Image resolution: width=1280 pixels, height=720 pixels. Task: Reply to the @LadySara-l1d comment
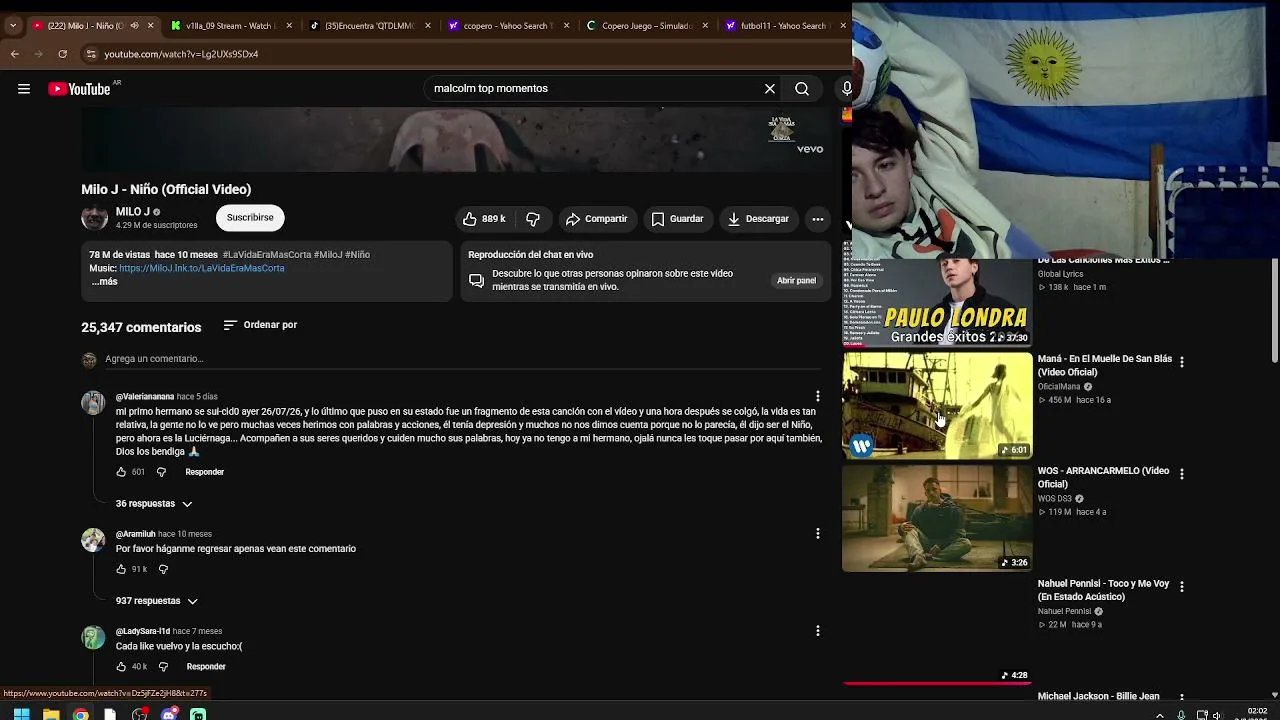[206, 667]
